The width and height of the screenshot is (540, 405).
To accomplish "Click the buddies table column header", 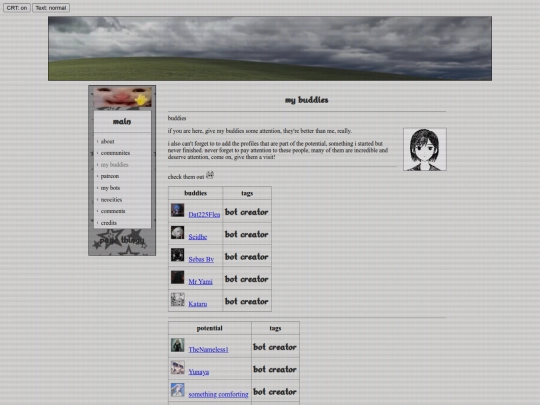I will pos(195,193).
